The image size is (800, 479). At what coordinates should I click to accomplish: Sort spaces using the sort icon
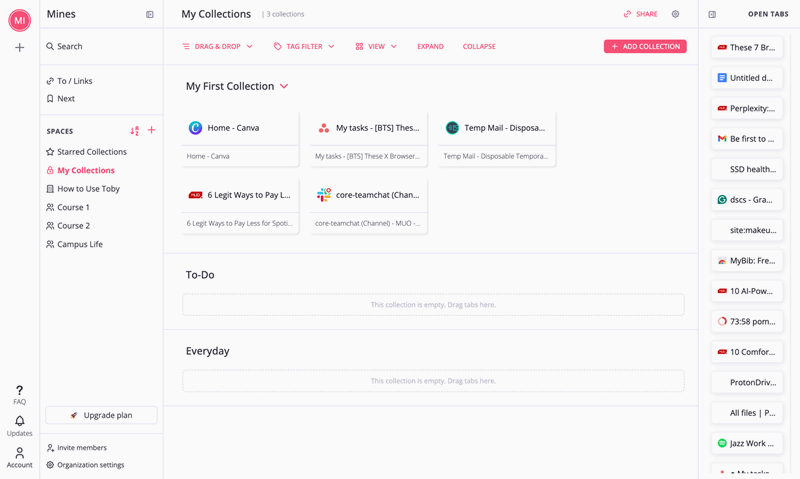coord(134,131)
